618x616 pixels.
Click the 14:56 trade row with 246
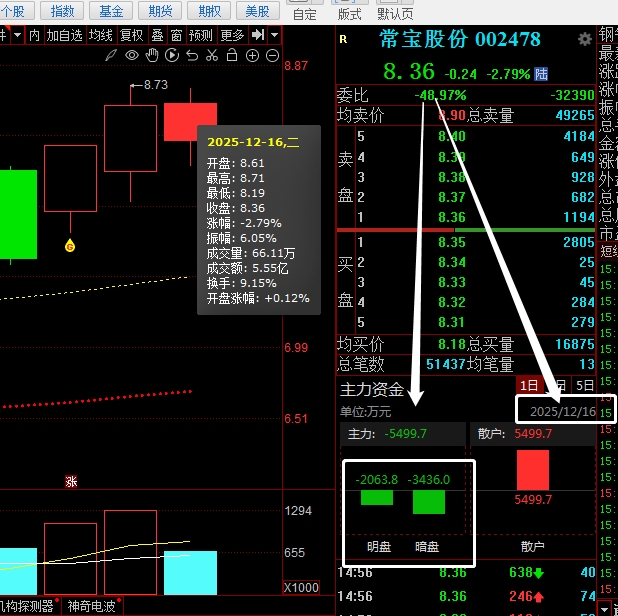point(466,596)
